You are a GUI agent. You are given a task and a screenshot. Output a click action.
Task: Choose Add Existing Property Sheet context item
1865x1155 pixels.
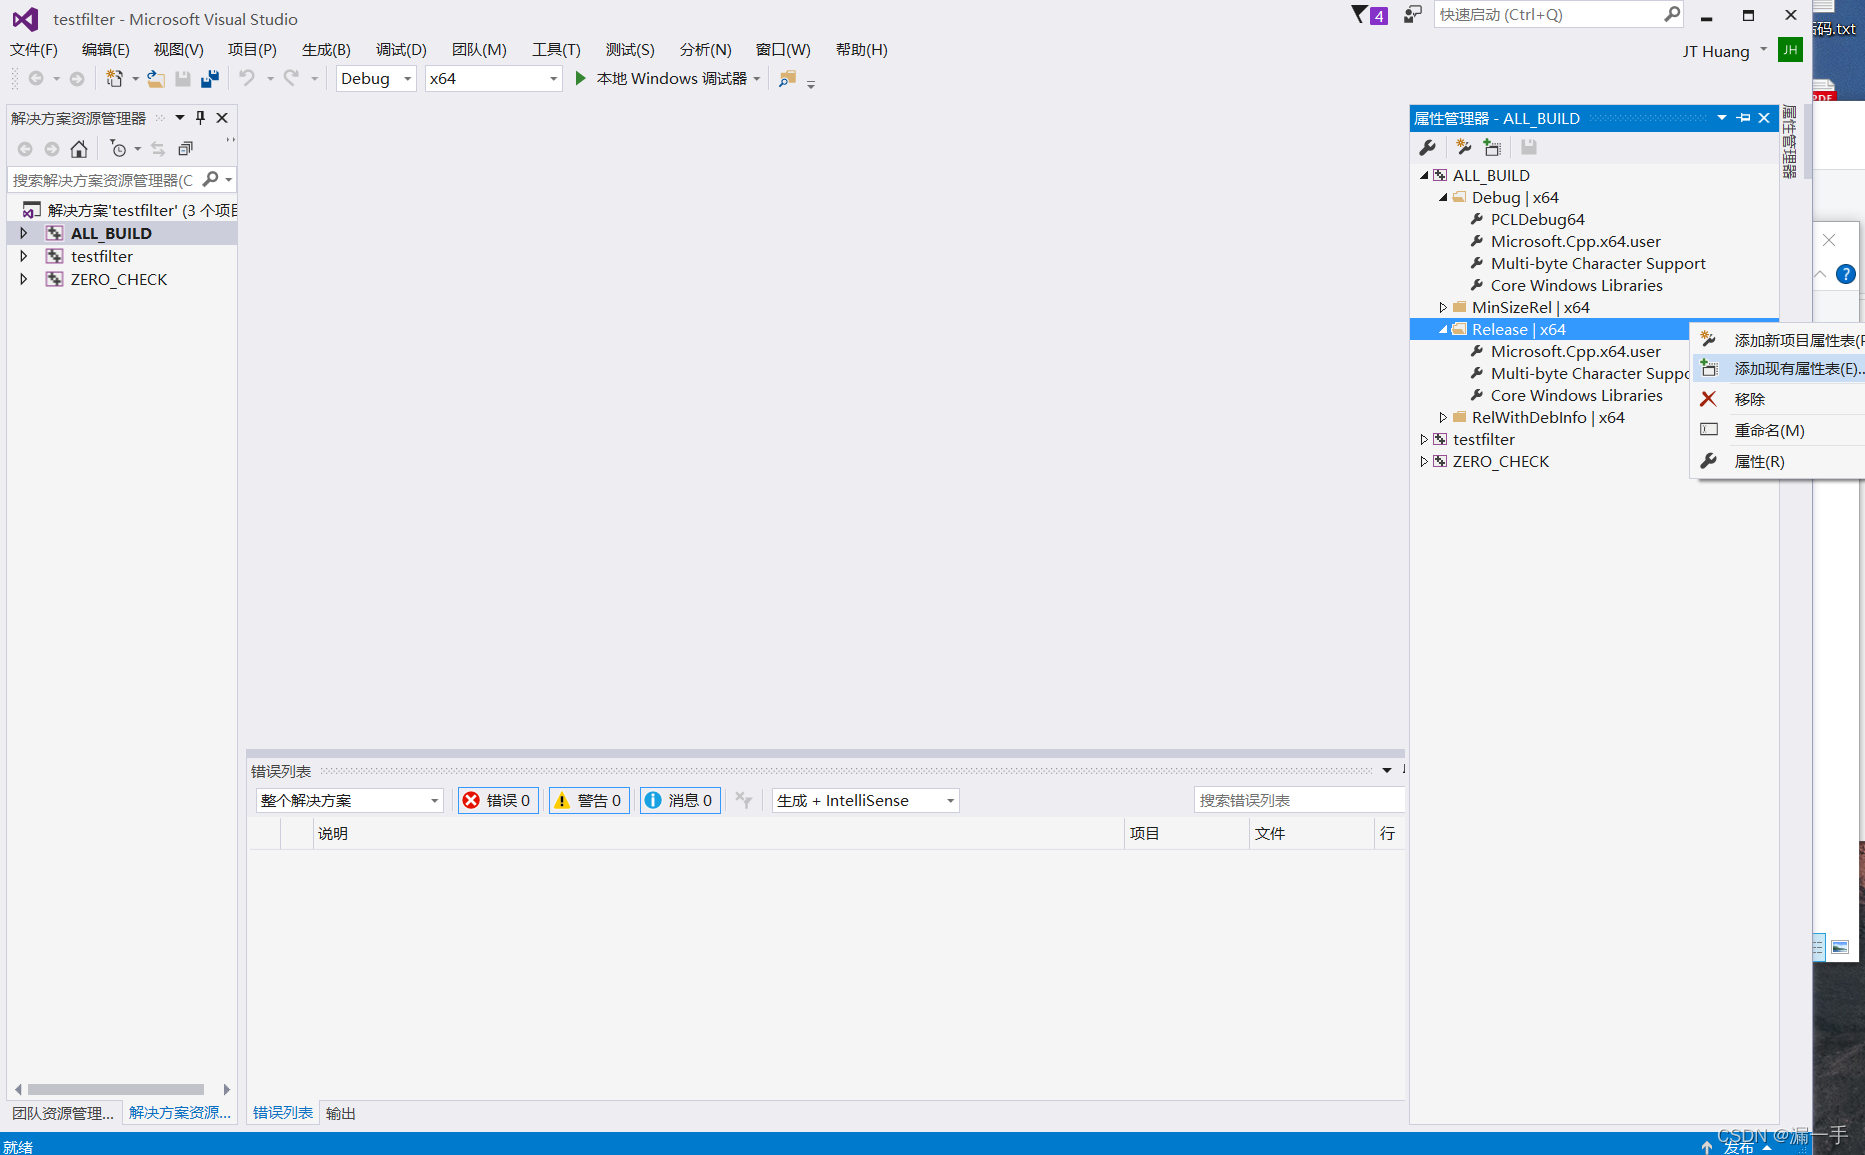(x=1779, y=368)
